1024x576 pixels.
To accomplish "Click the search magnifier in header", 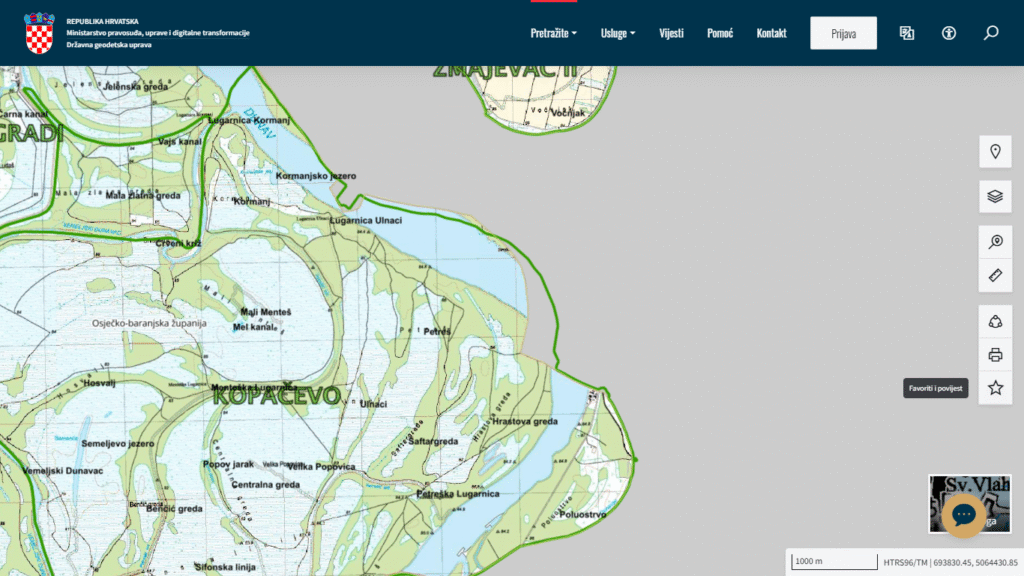I will point(991,33).
